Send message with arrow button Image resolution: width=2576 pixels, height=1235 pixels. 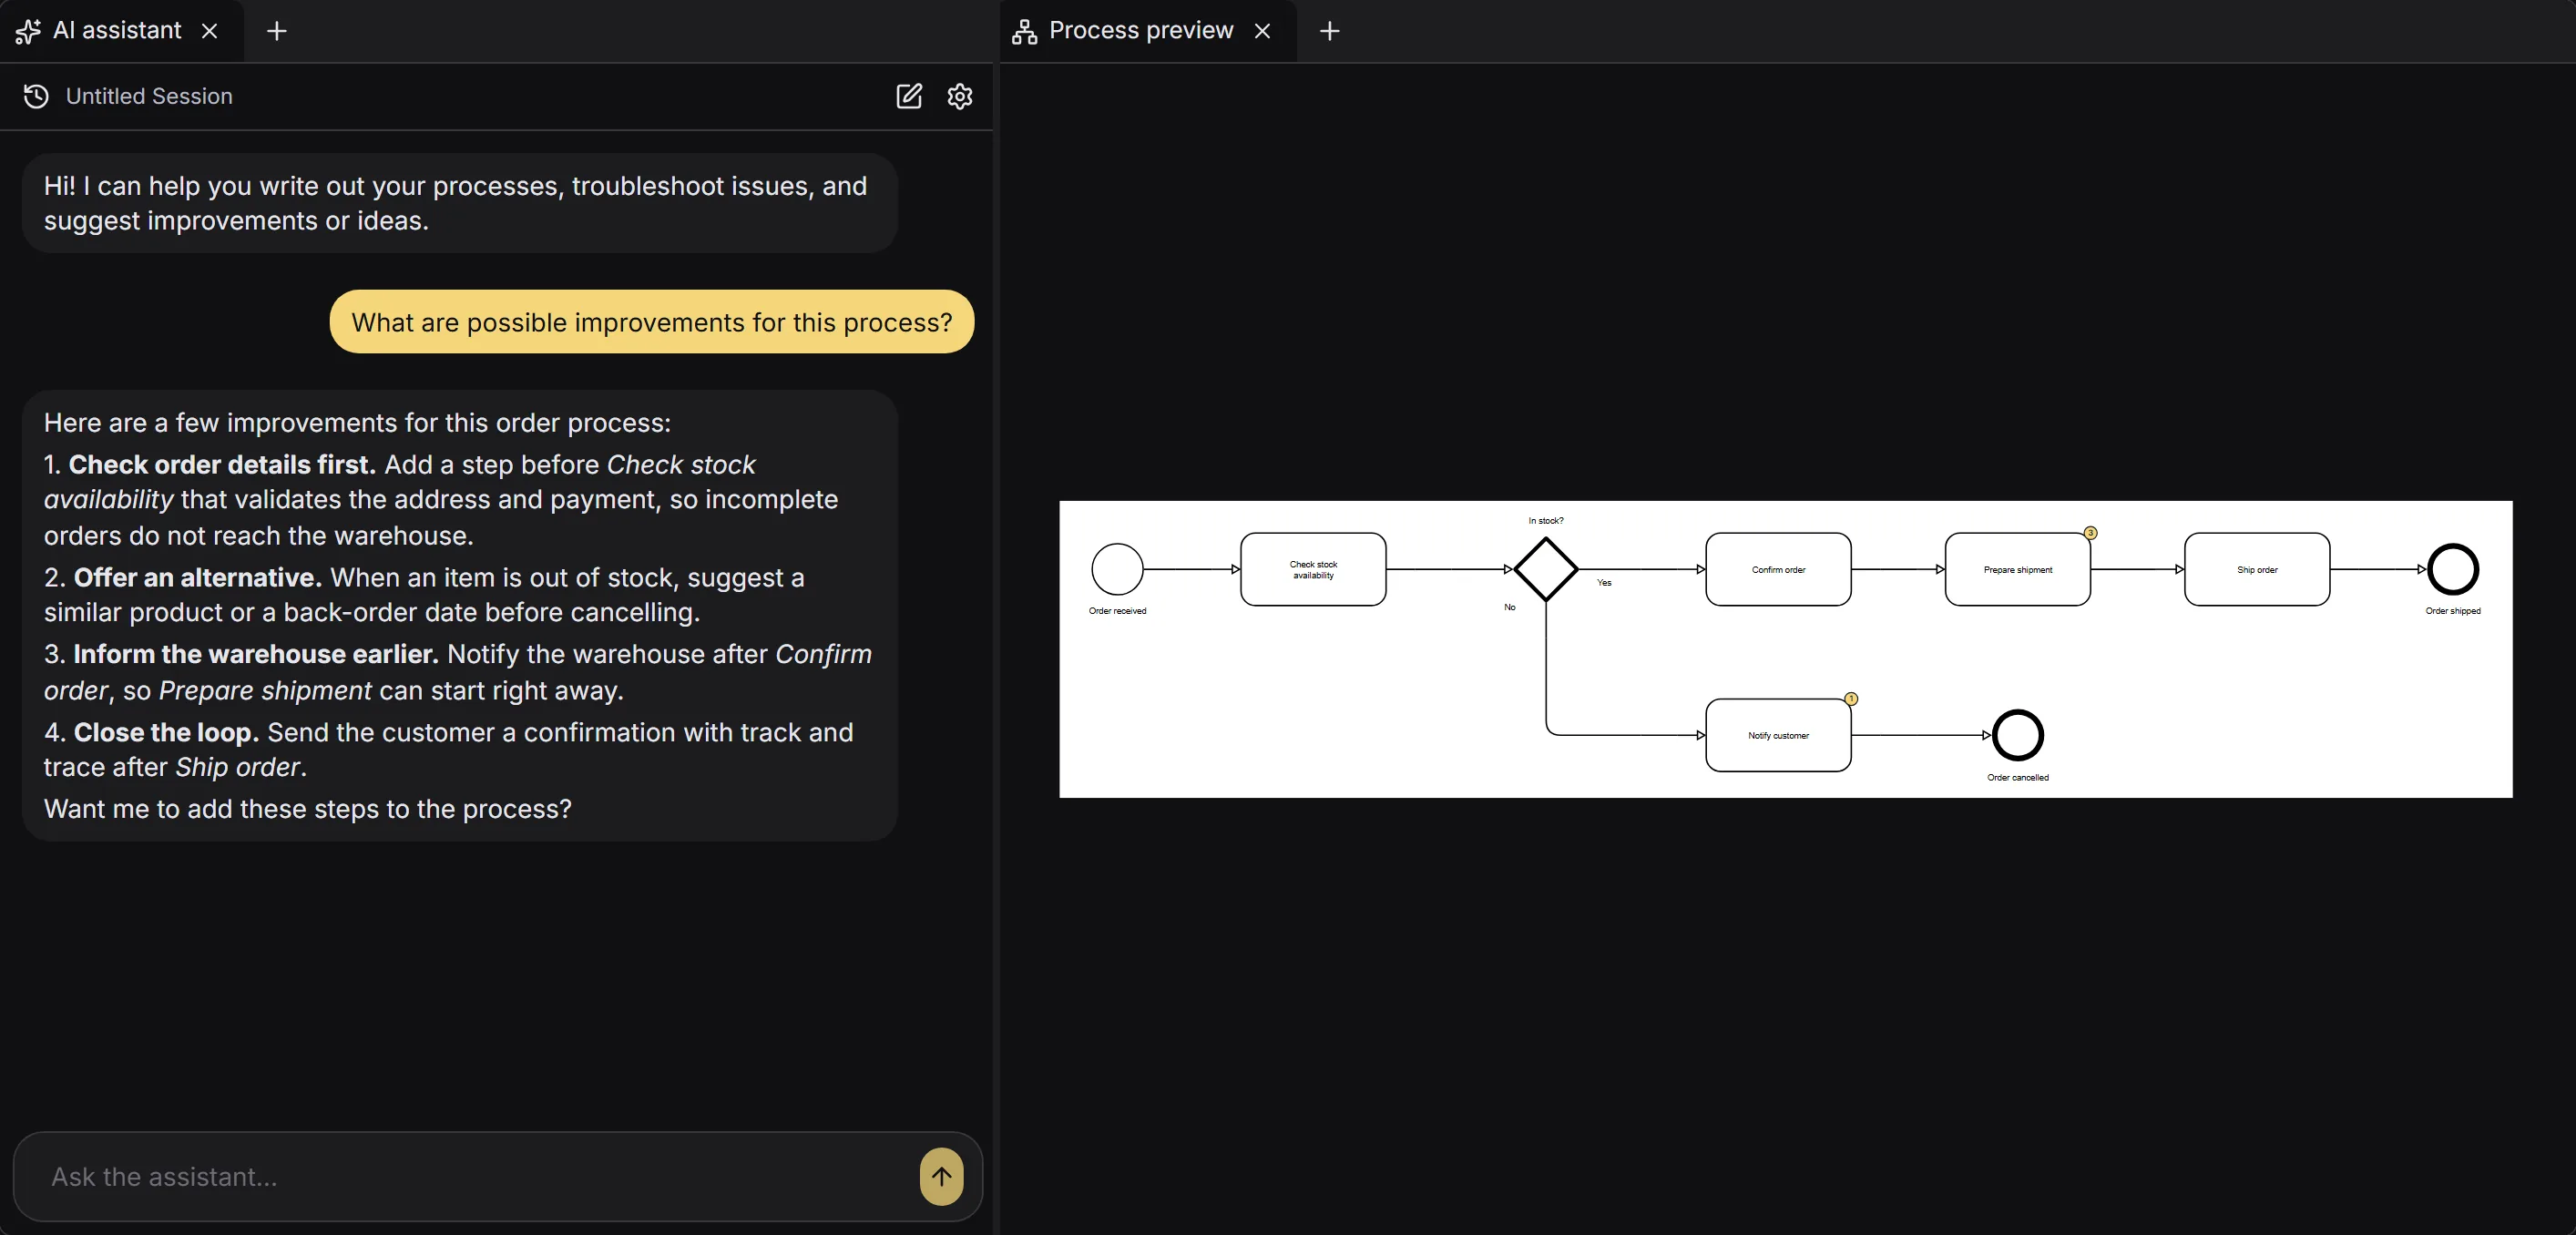click(941, 1176)
